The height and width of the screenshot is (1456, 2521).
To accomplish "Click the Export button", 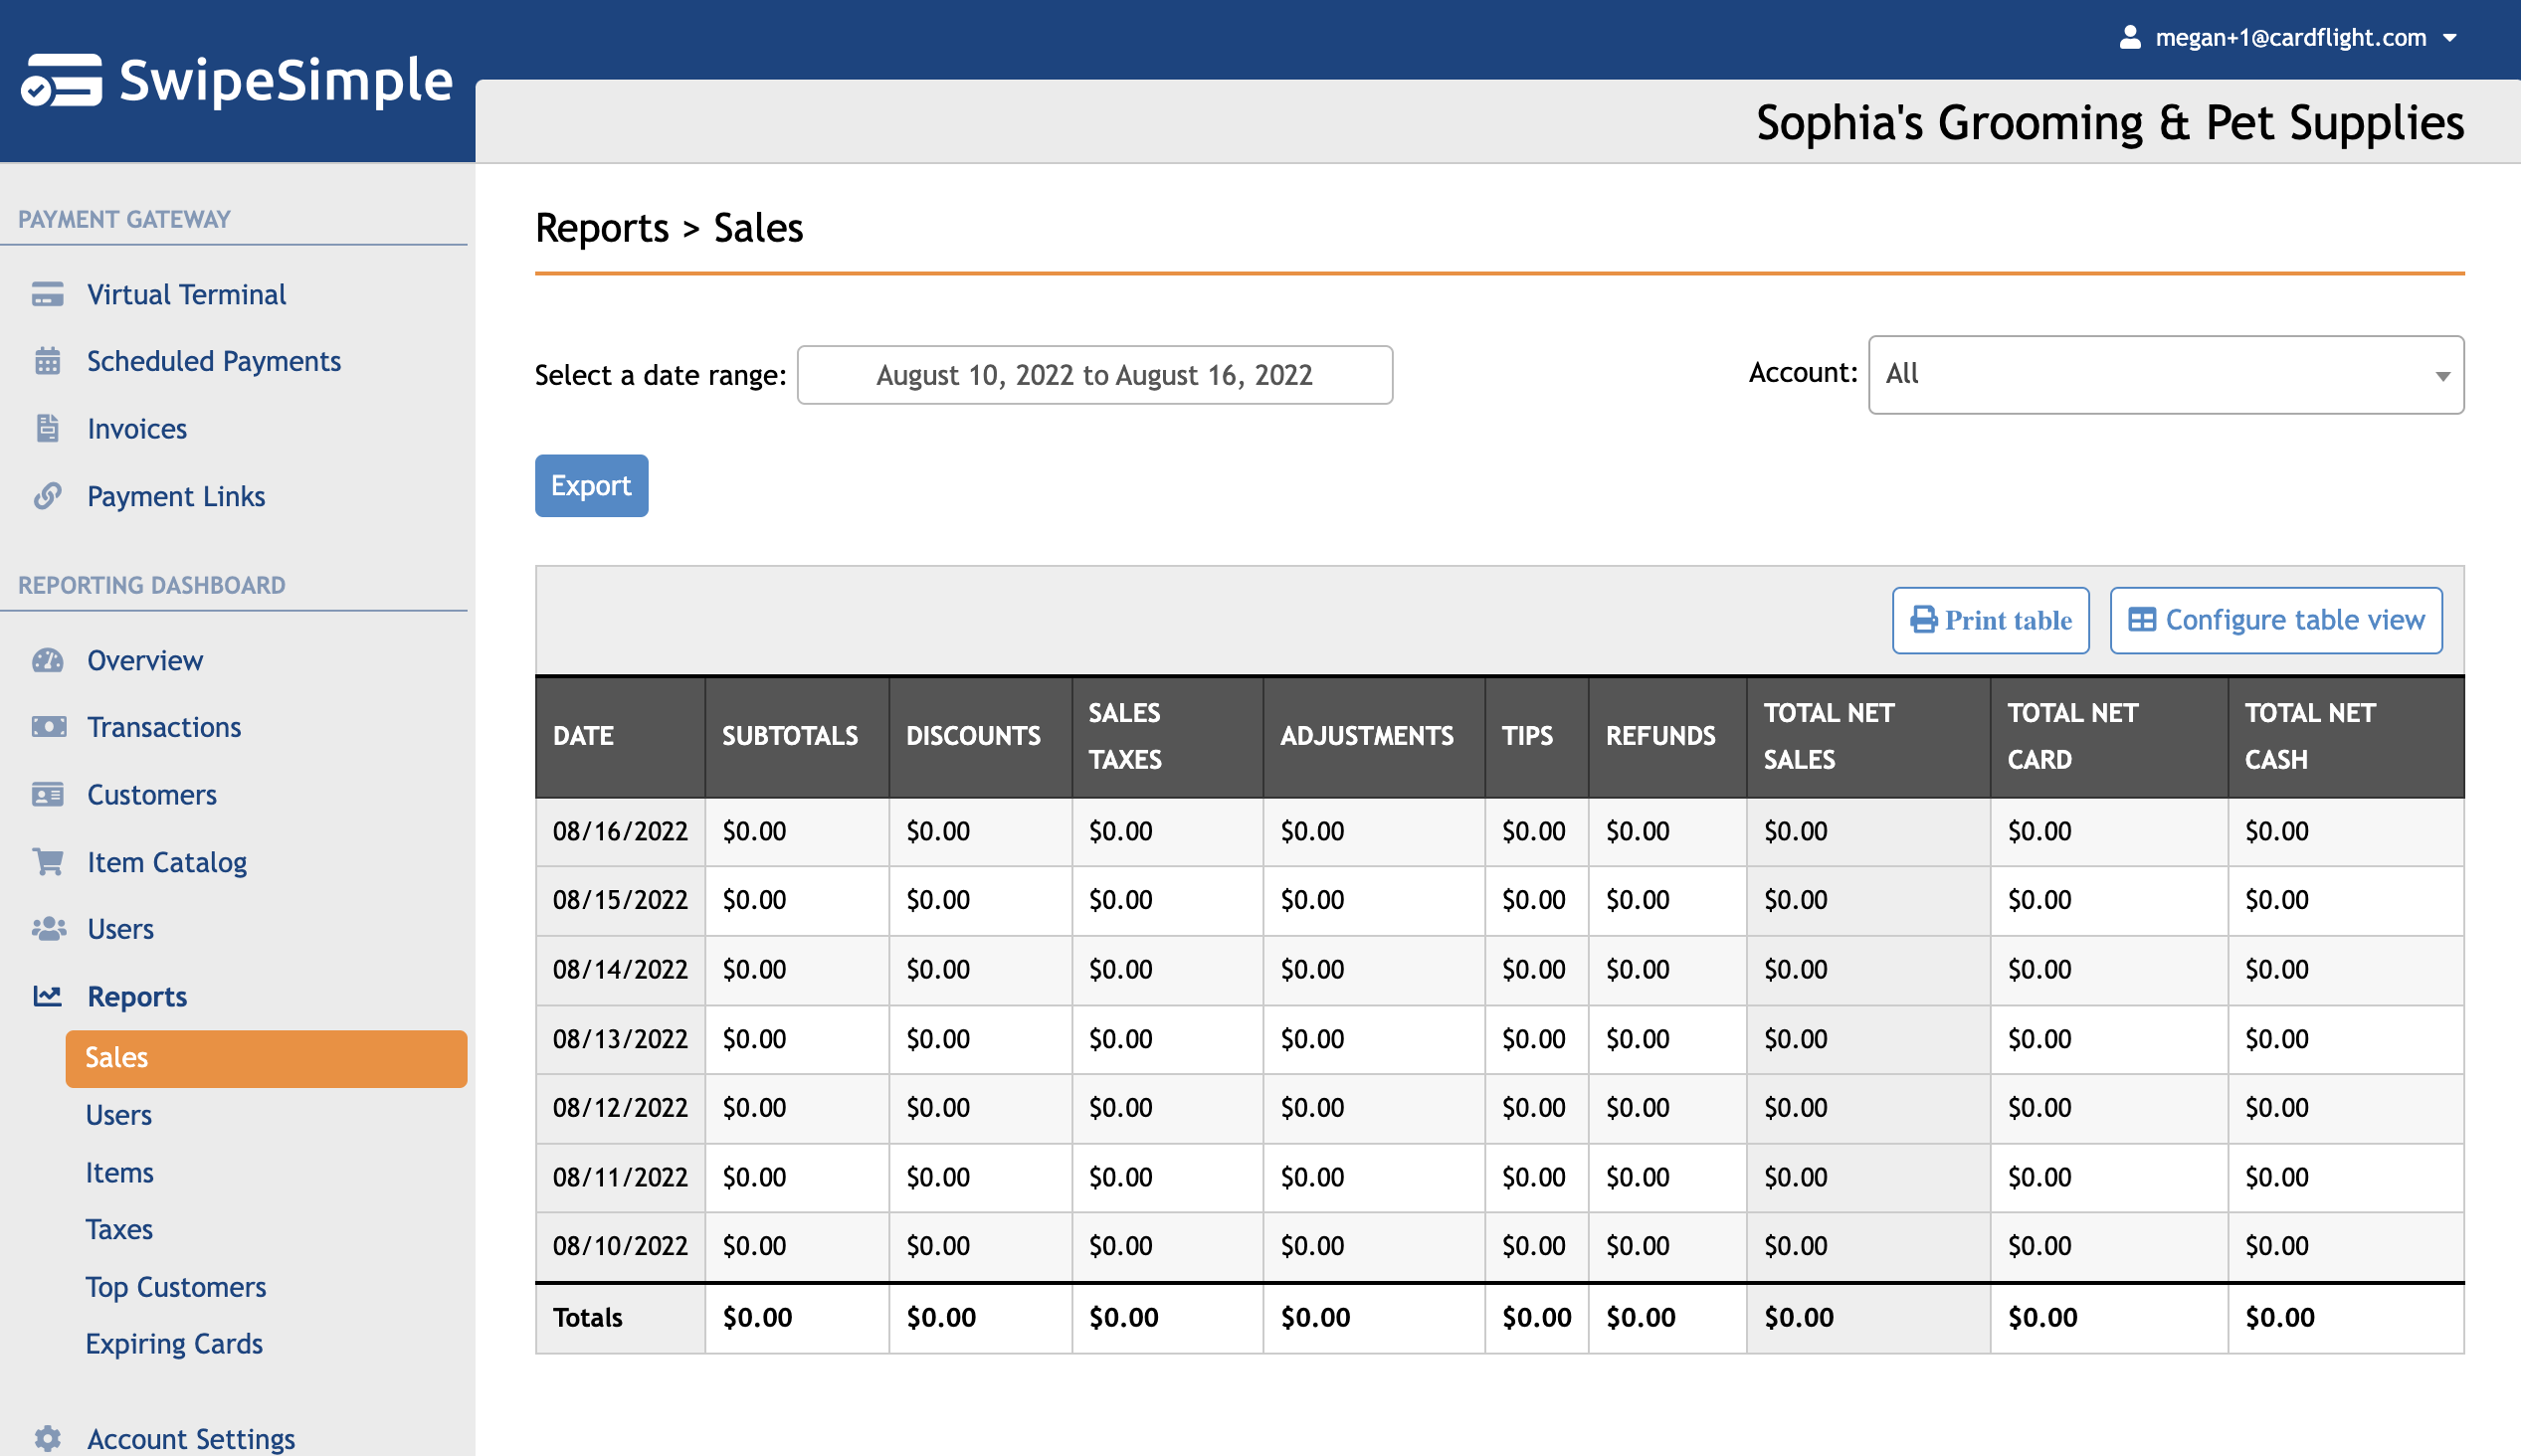I will (x=591, y=485).
